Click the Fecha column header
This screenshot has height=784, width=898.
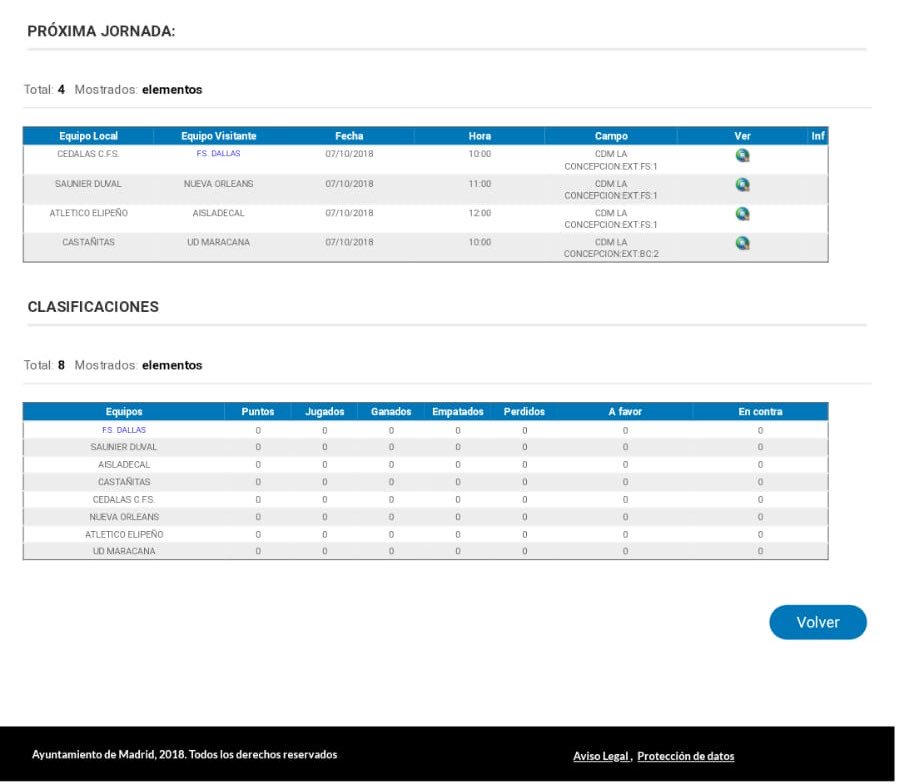pyautogui.click(x=350, y=136)
